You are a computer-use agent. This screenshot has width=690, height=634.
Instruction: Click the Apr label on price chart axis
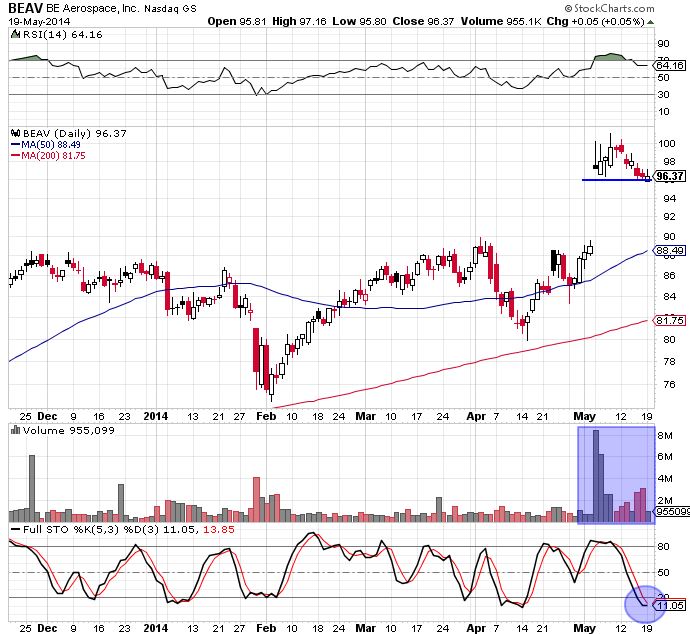click(x=476, y=416)
